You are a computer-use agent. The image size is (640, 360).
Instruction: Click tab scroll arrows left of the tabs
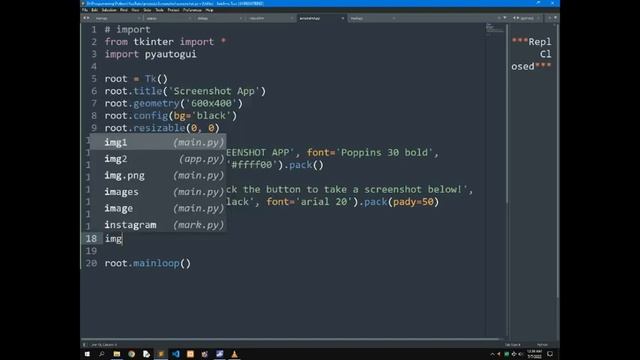coord(86,18)
